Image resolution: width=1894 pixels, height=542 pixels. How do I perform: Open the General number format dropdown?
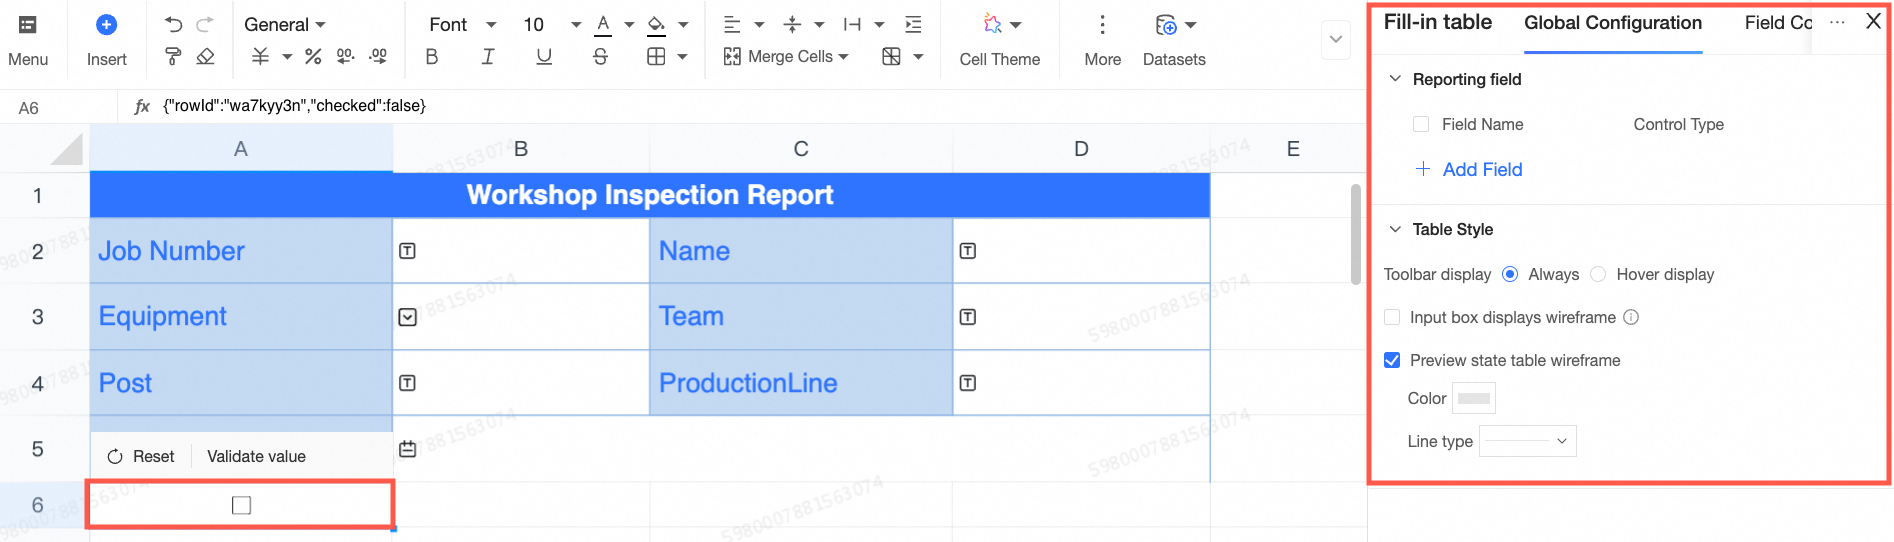tap(285, 25)
